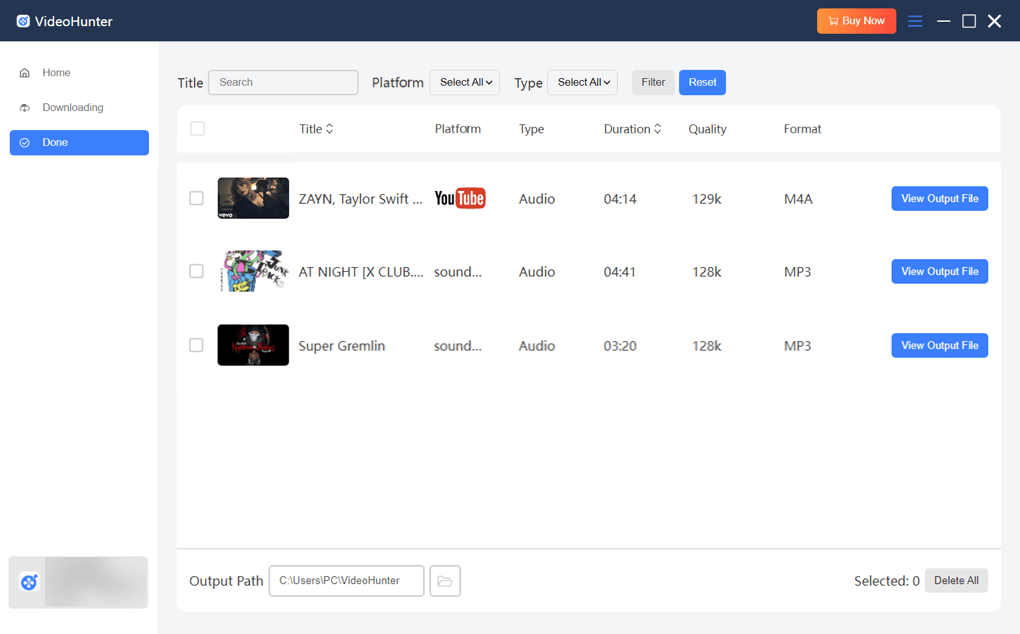Select the Super Gremlin row checkbox
Viewport: 1020px width, 634px height.
[x=197, y=345]
